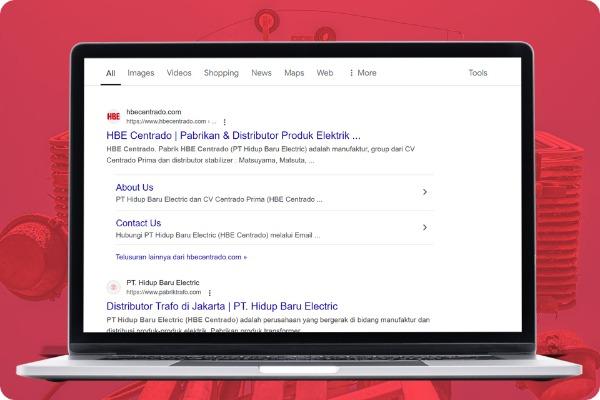Select the Shopping tab
Screen dimensions: 600x400
221,73
